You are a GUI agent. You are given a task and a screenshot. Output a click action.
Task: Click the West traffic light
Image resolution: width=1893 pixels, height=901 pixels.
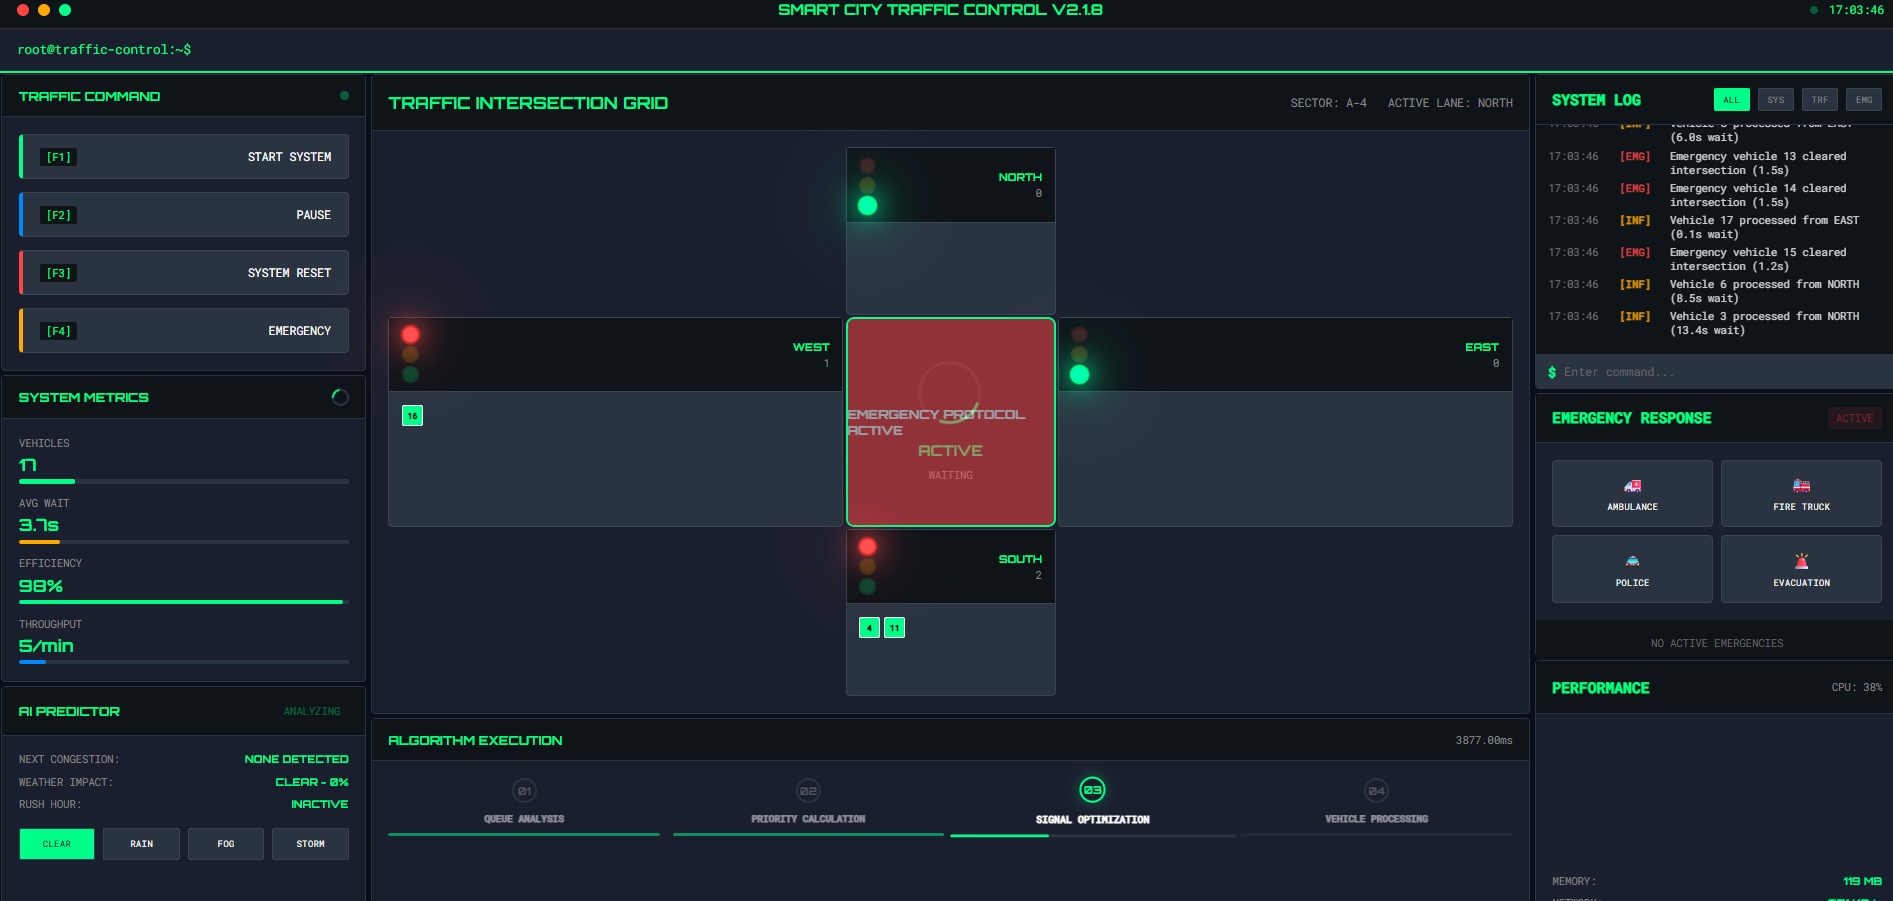click(410, 355)
